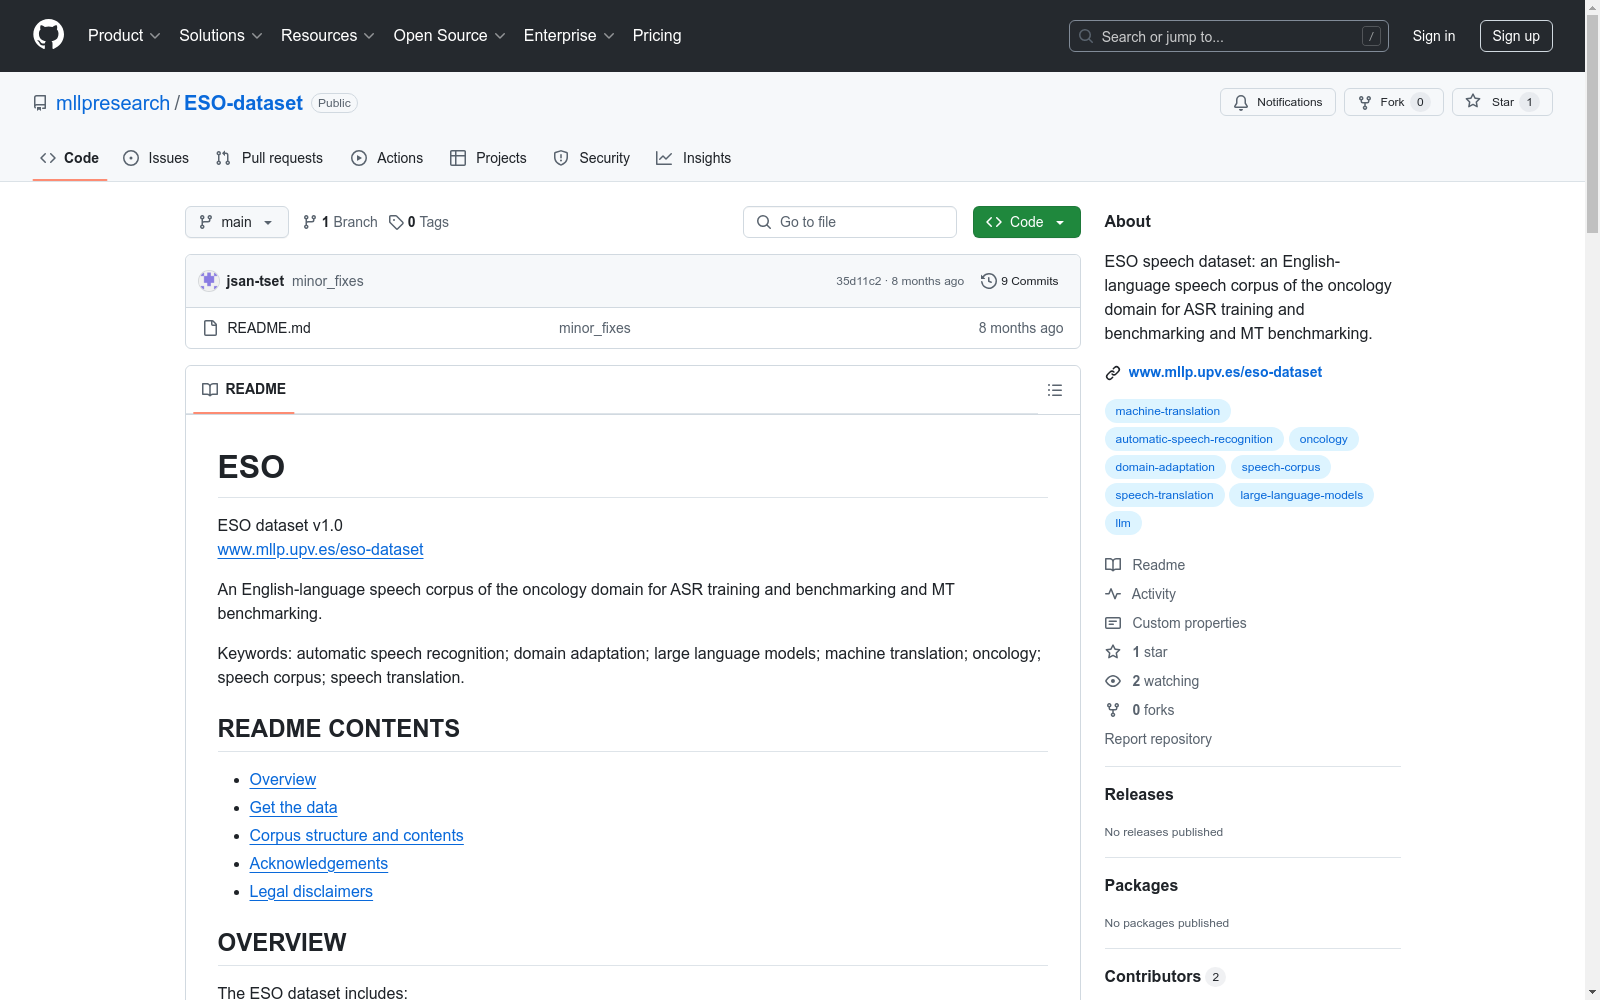Click the Acknowledgements link
Image resolution: width=1600 pixels, height=1000 pixels.
point(319,864)
